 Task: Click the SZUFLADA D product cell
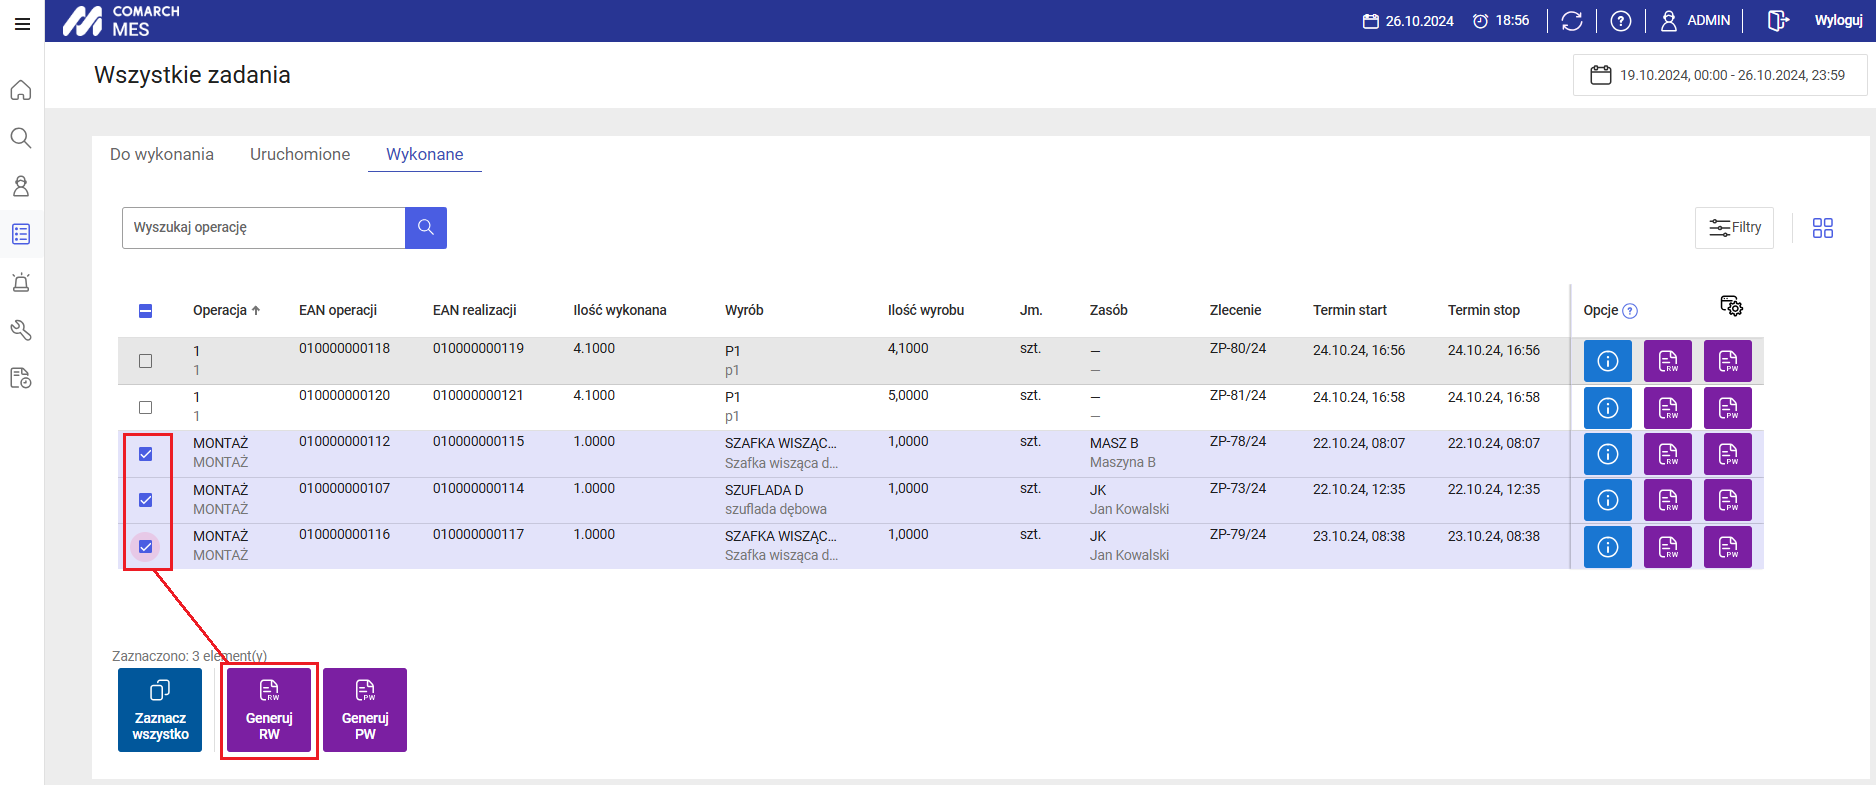coord(764,490)
